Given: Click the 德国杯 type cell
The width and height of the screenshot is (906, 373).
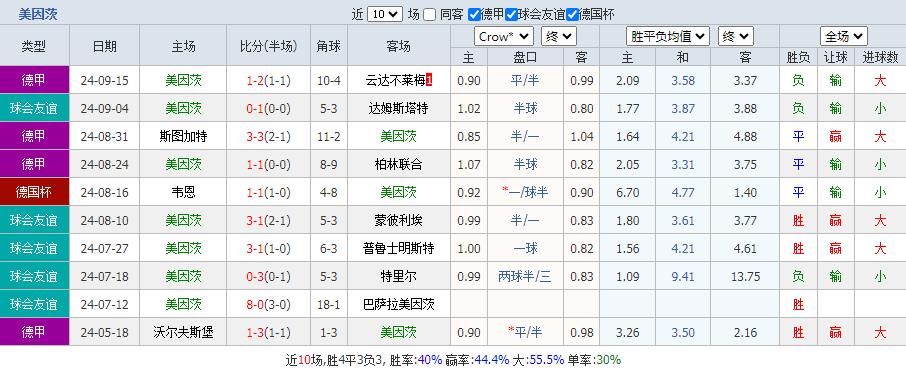Looking at the screenshot, I should pyautogui.click(x=34, y=192).
